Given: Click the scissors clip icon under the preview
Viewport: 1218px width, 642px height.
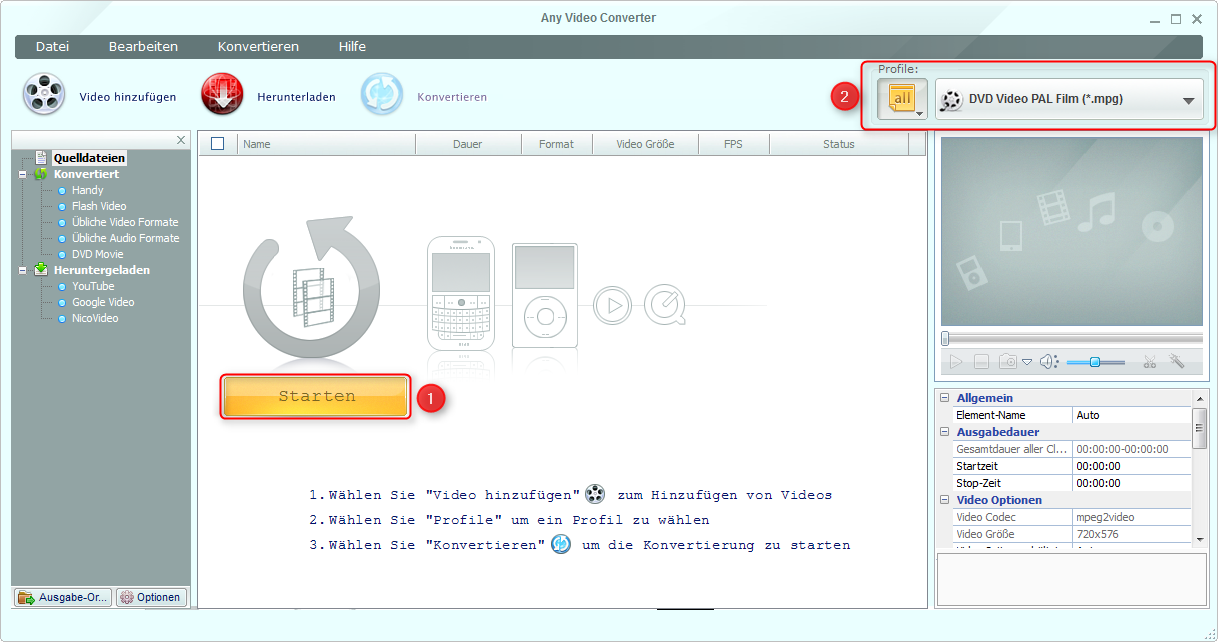Looking at the screenshot, I should click(1150, 362).
